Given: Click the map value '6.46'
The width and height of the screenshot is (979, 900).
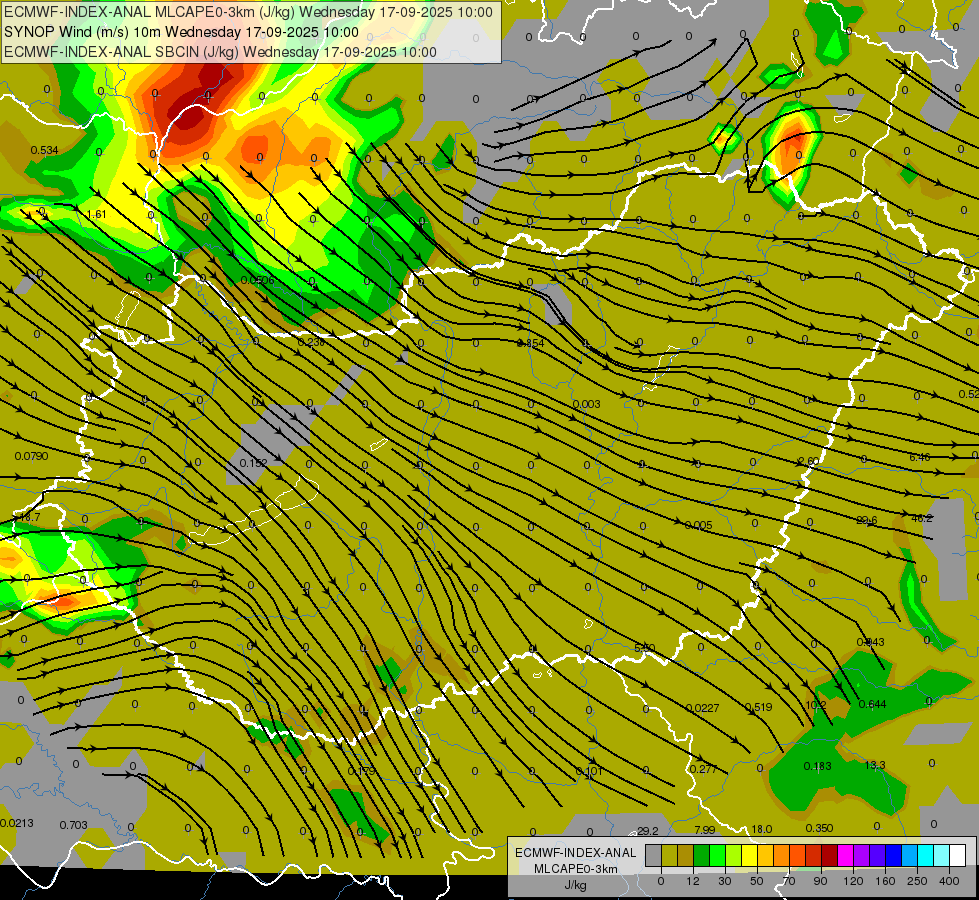Looking at the screenshot, I should click(920, 457).
